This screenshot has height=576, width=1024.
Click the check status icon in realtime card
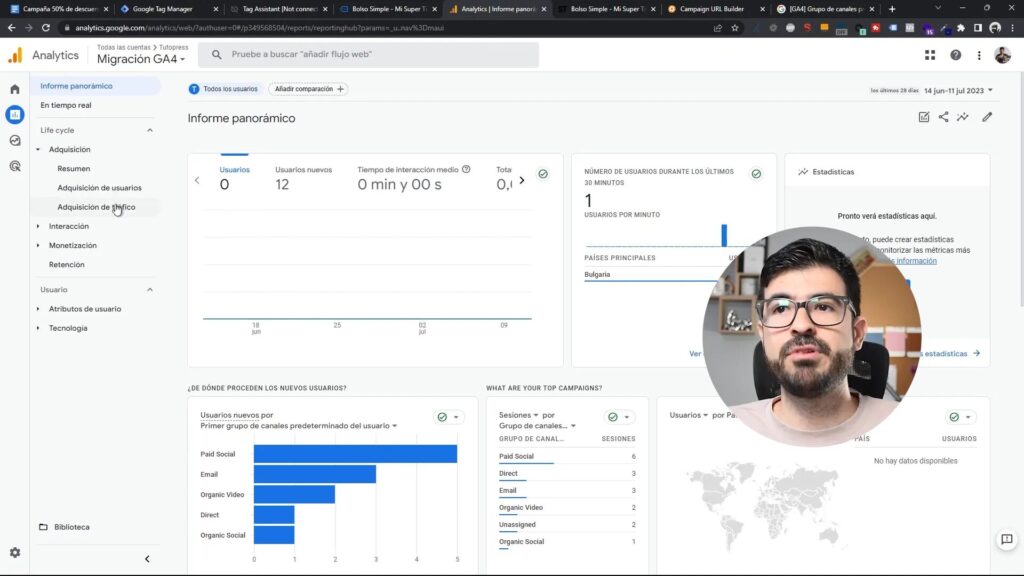tap(756, 174)
